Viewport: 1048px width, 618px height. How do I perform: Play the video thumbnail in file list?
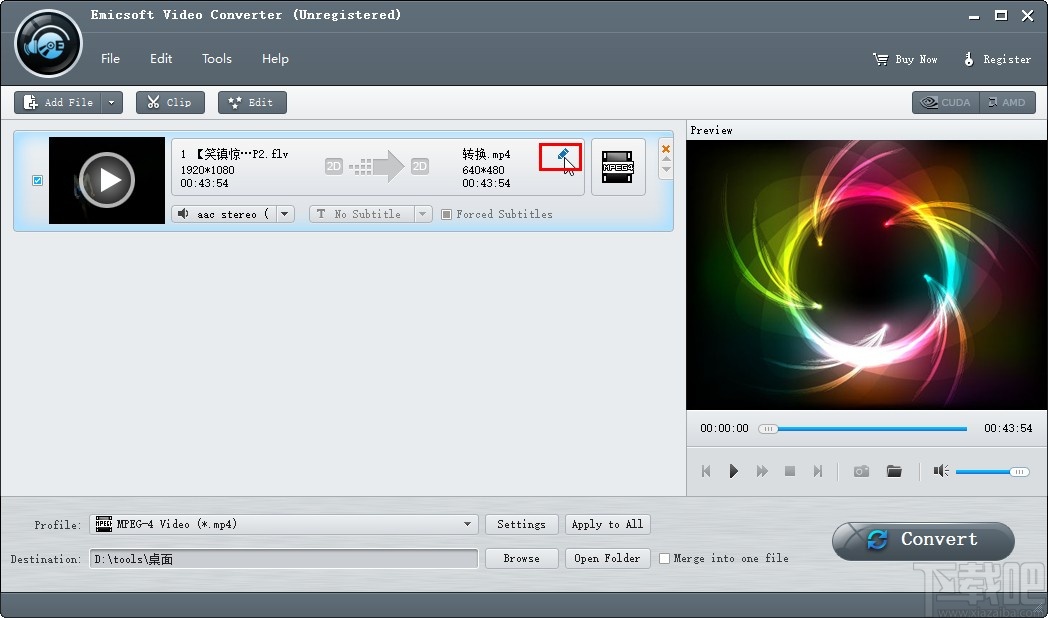point(107,180)
